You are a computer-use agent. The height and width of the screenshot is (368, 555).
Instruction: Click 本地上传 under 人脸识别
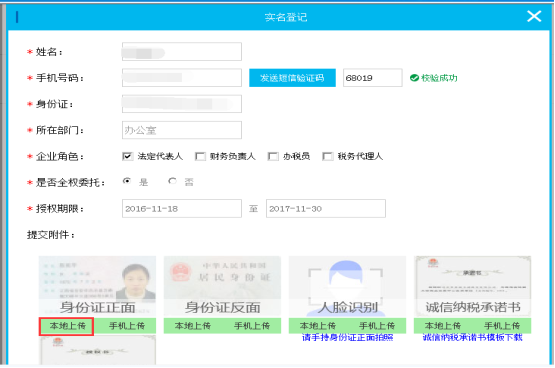[317, 326]
